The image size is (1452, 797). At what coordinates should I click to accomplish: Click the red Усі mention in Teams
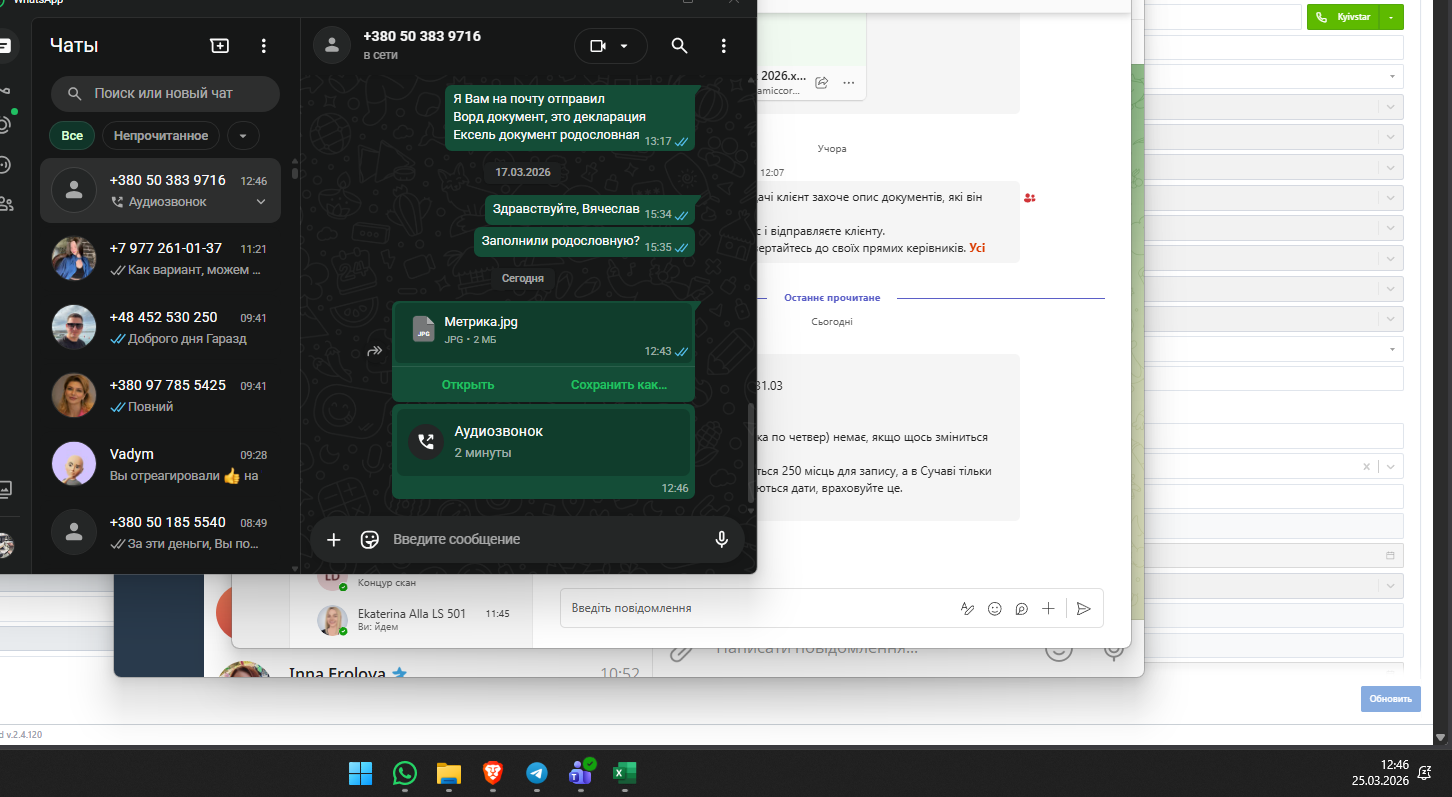[977, 247]
